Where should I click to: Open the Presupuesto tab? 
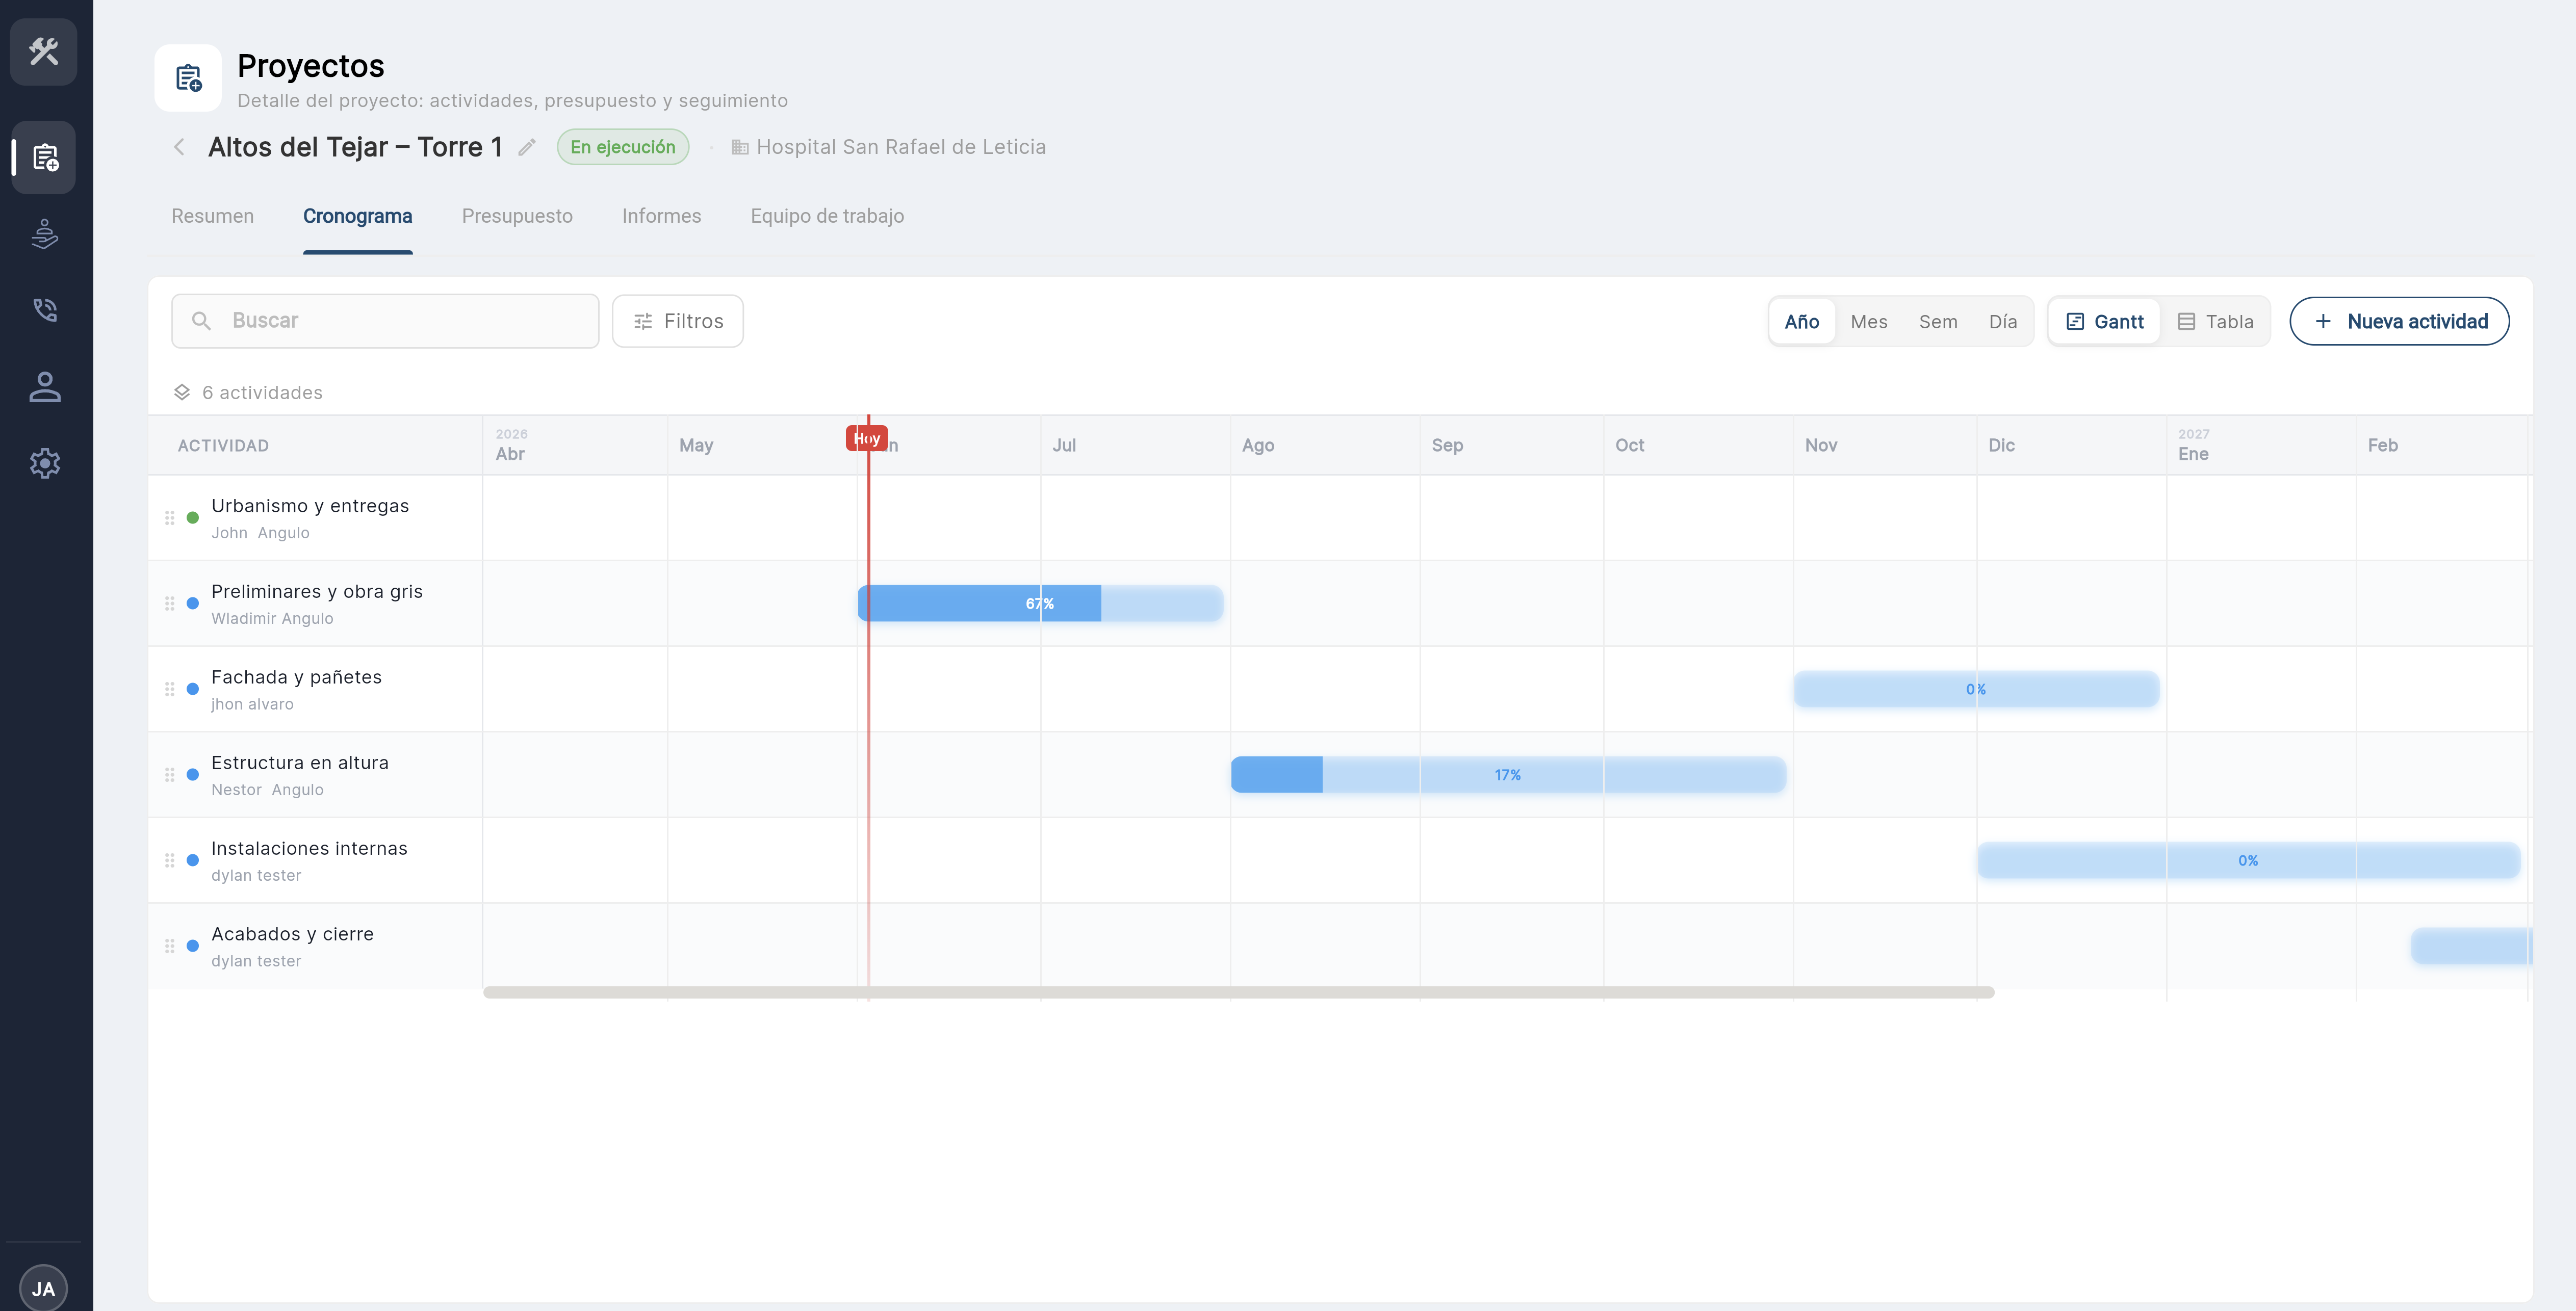tap(517, 216)
